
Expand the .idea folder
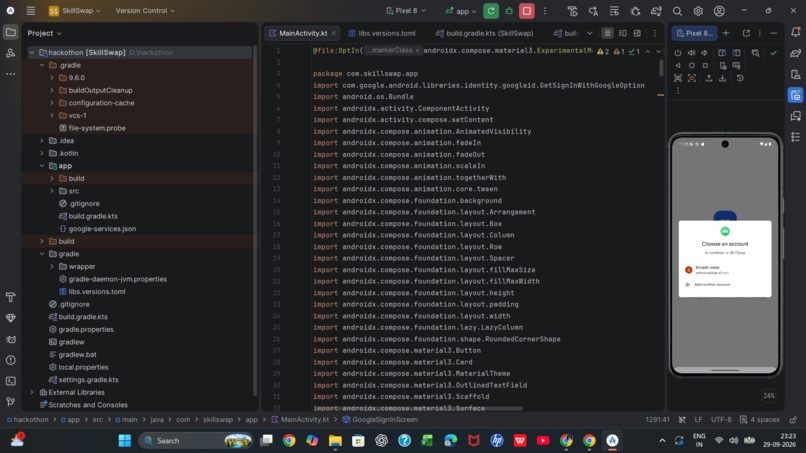[x=42, y=140]
